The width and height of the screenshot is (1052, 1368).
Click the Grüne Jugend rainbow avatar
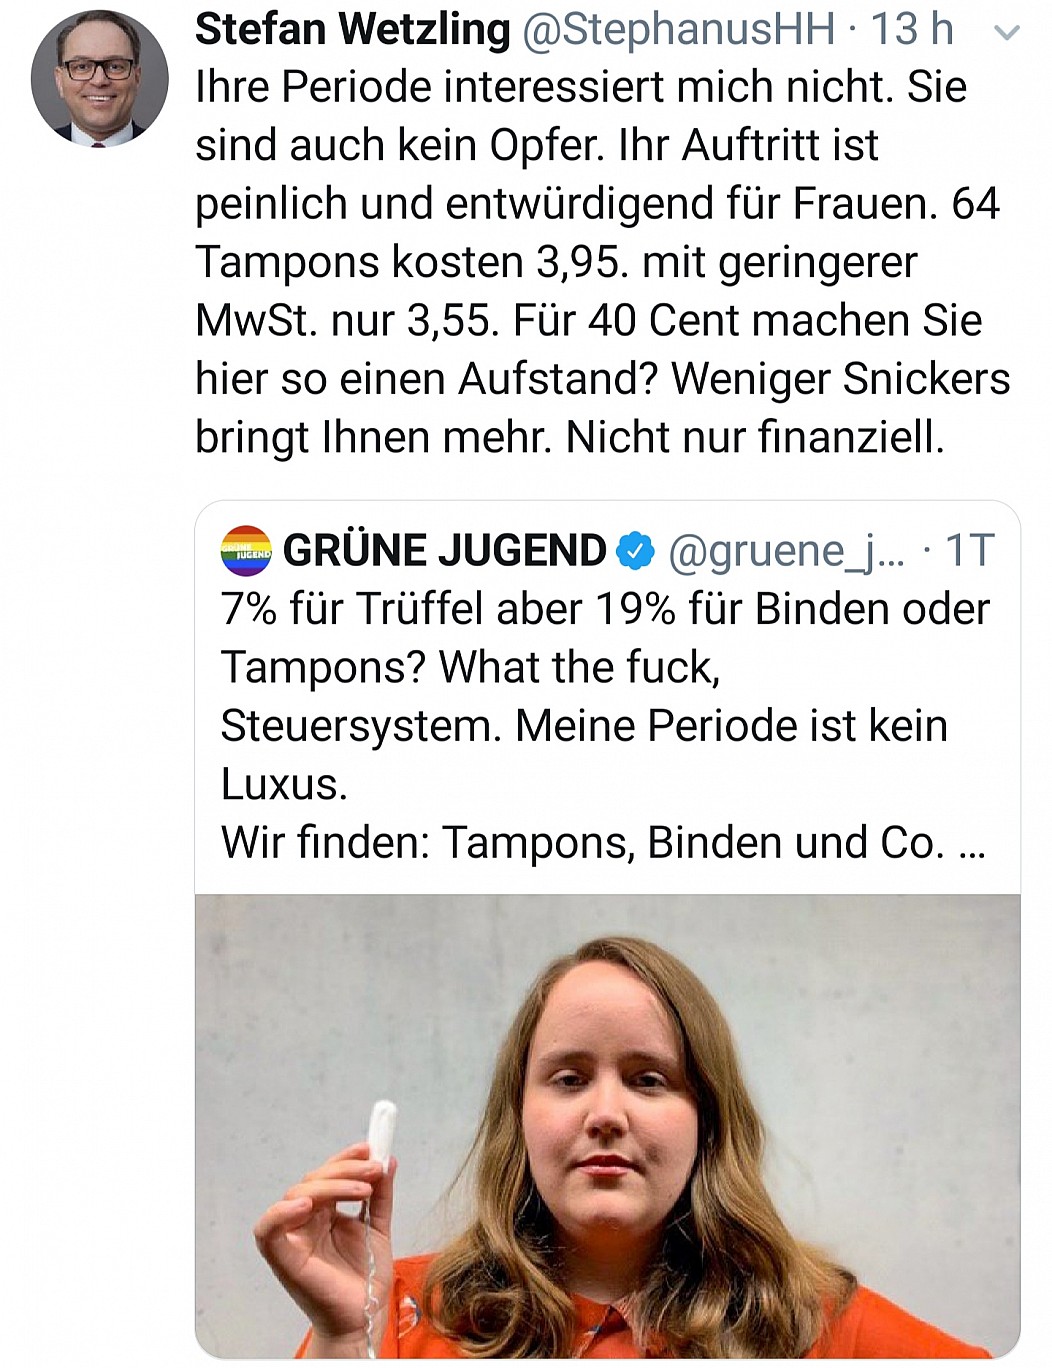coord(245,551)
